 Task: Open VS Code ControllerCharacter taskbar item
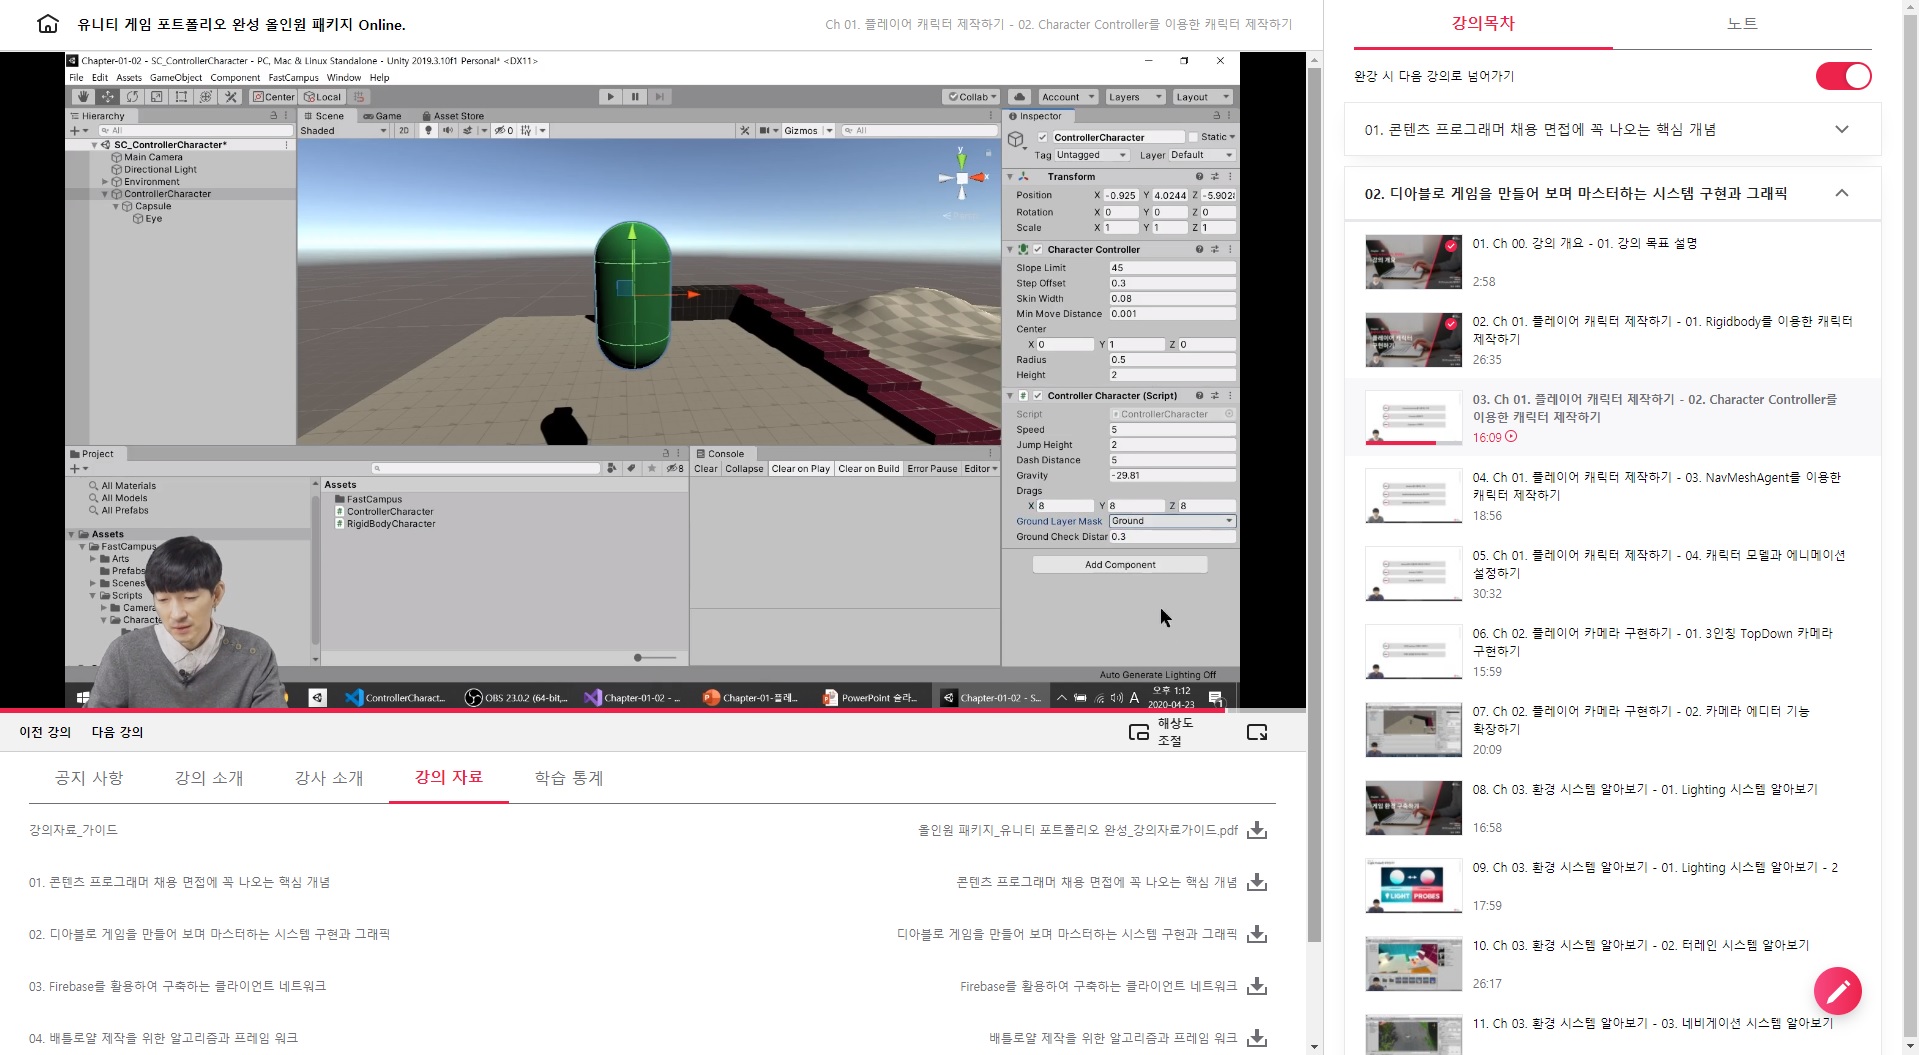click(x=396, y=697)
